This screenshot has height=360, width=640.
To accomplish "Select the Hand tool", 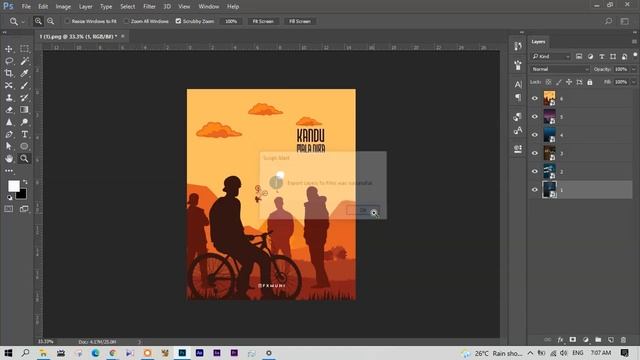I will point(9,158).
